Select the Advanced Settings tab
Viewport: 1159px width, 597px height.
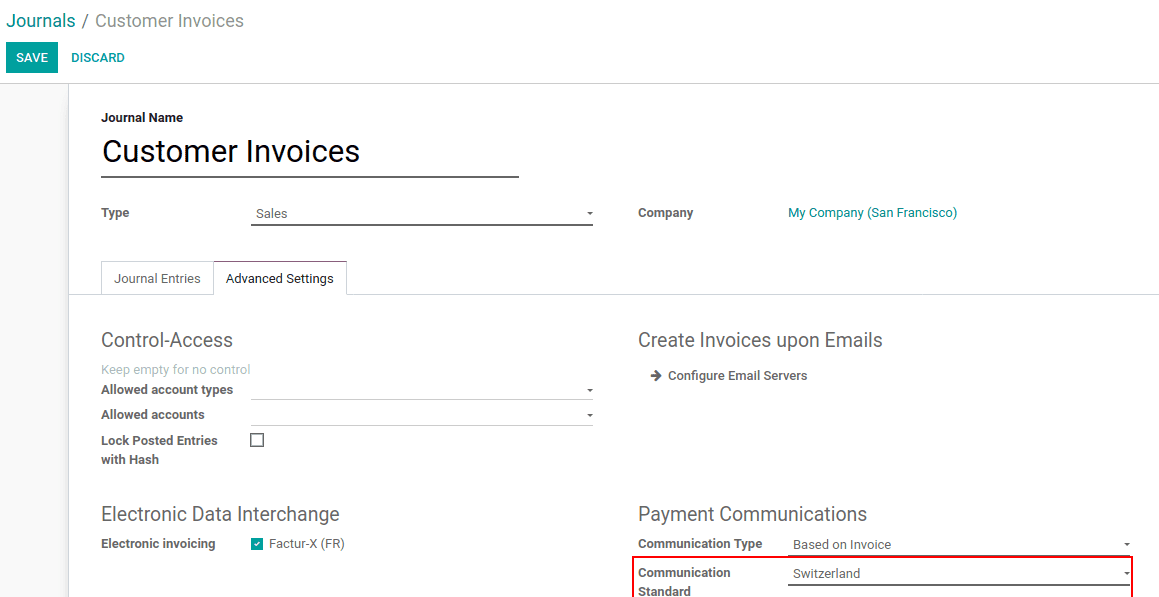click(279, 279)
